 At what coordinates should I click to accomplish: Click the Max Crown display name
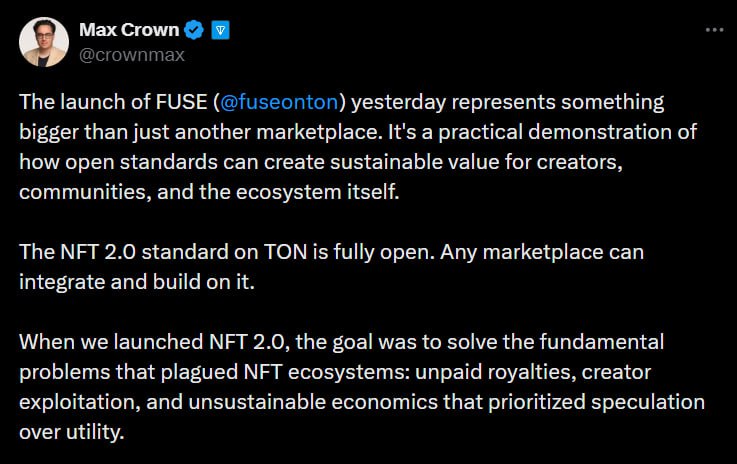[x=129, y=30]
